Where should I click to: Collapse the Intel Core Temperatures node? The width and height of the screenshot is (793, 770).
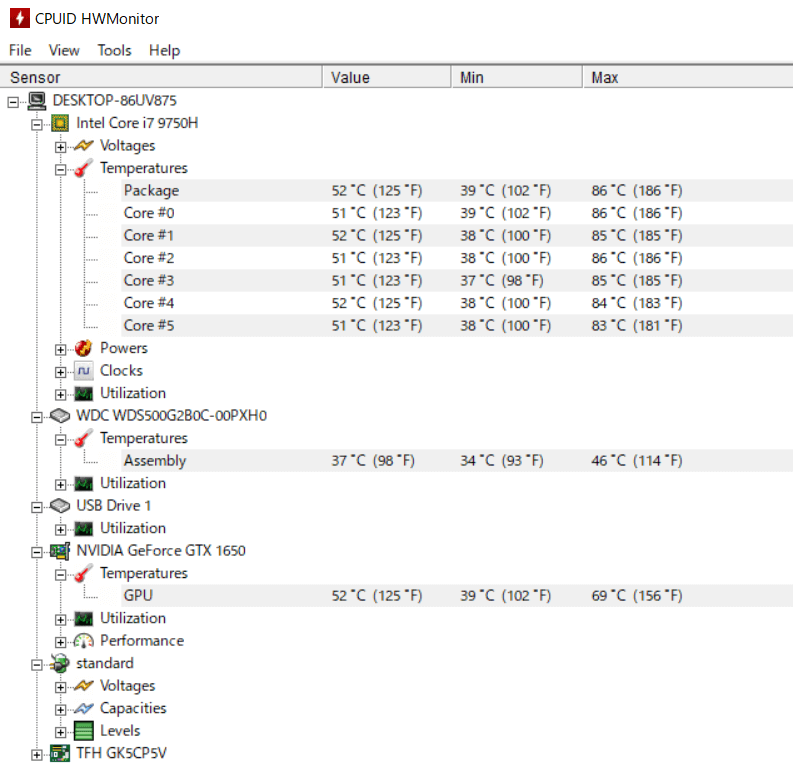pos(60,169)
